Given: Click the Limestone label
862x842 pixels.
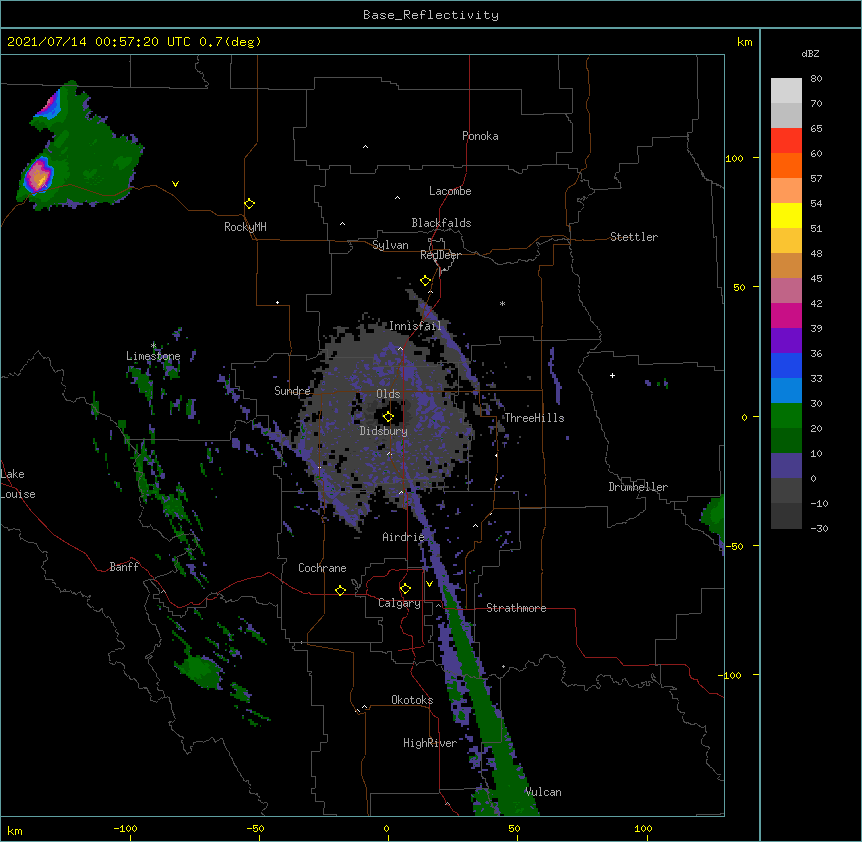Looking at the screenshot, I should [x=153, y=356].
